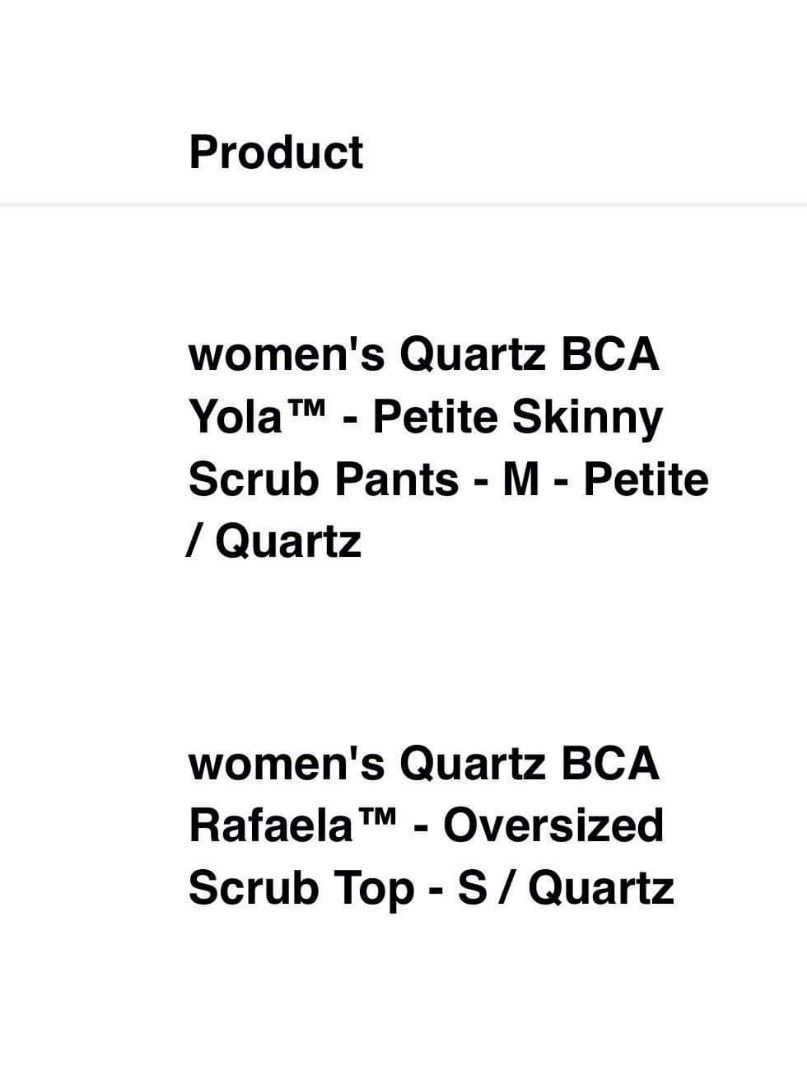Click the word Rafaela in second product
807x1080 pixels.
(258, 827)
